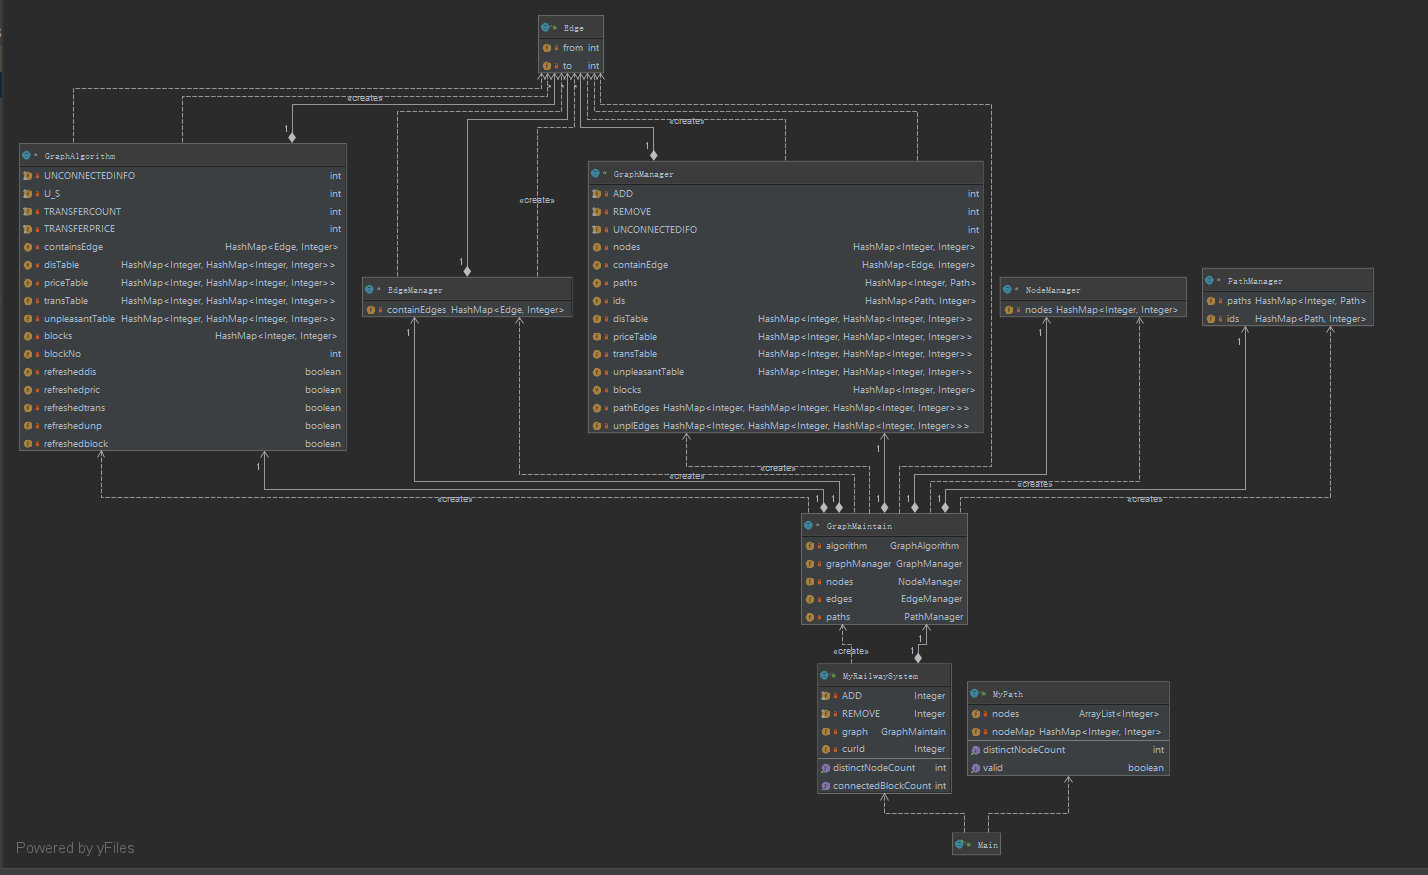Viewport: 1428px width, 875px height.
Task: Click the property icon beside 'valid' in MyPath
Action: point(975,768)
